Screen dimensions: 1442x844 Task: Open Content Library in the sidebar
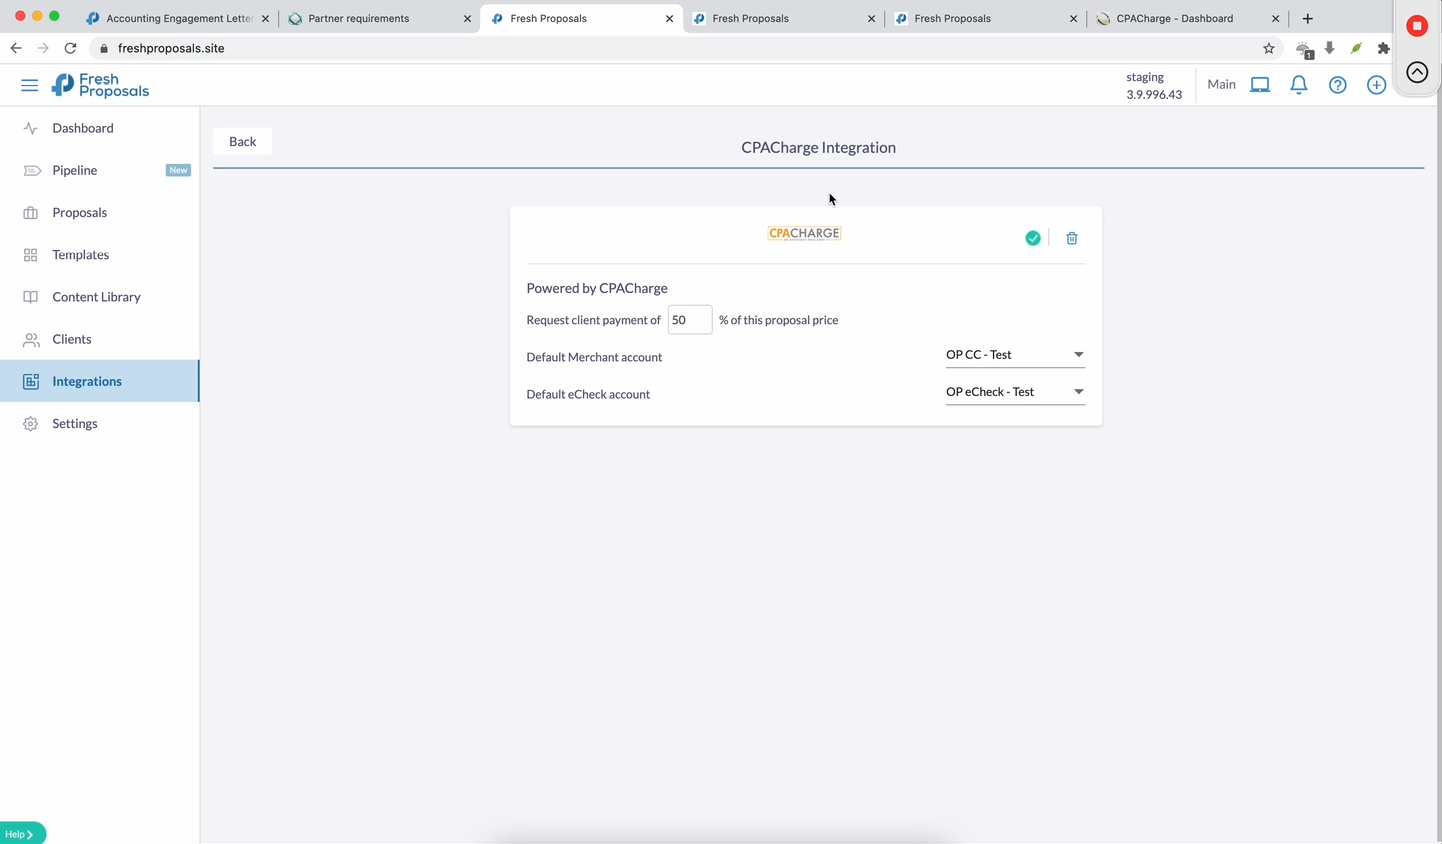pos(100,297)
